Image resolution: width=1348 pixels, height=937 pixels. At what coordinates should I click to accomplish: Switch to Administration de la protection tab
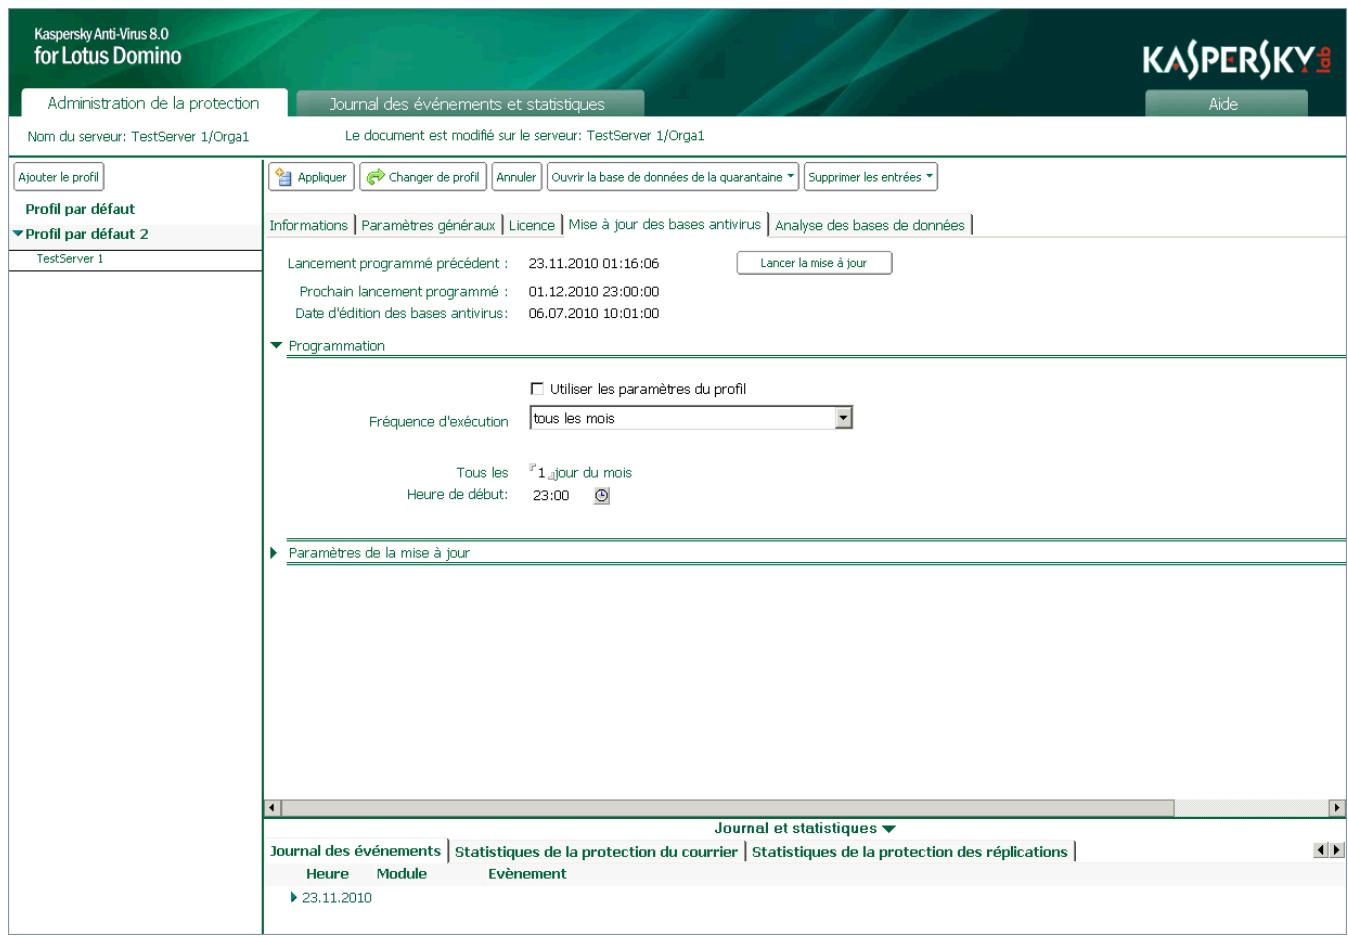point(153,103)
